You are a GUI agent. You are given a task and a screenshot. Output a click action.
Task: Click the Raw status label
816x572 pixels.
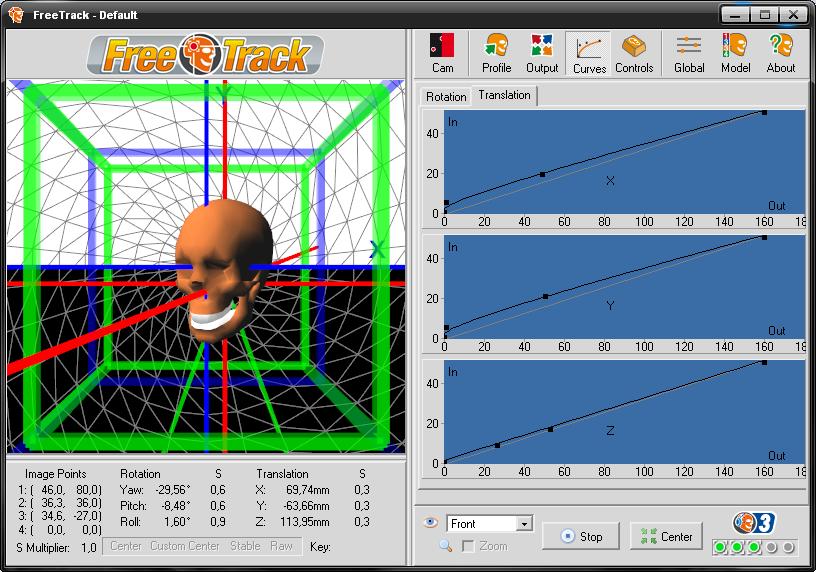pyautogui.click(x=282, y=546)
